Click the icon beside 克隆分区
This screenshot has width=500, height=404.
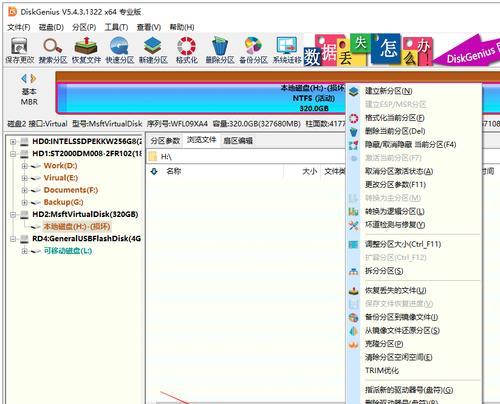tap(354, 344)
